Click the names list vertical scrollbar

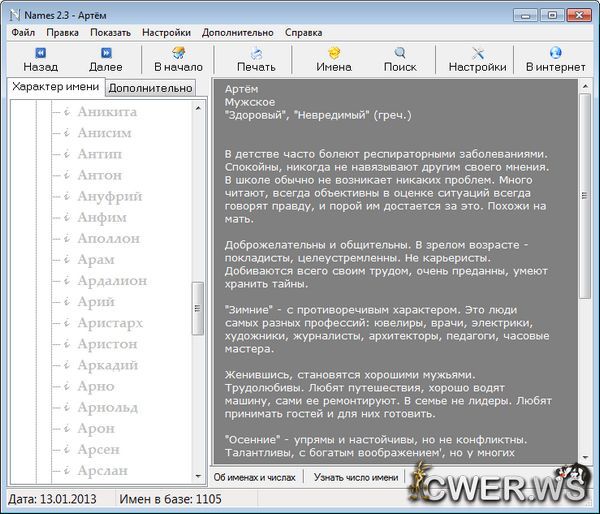198,310
